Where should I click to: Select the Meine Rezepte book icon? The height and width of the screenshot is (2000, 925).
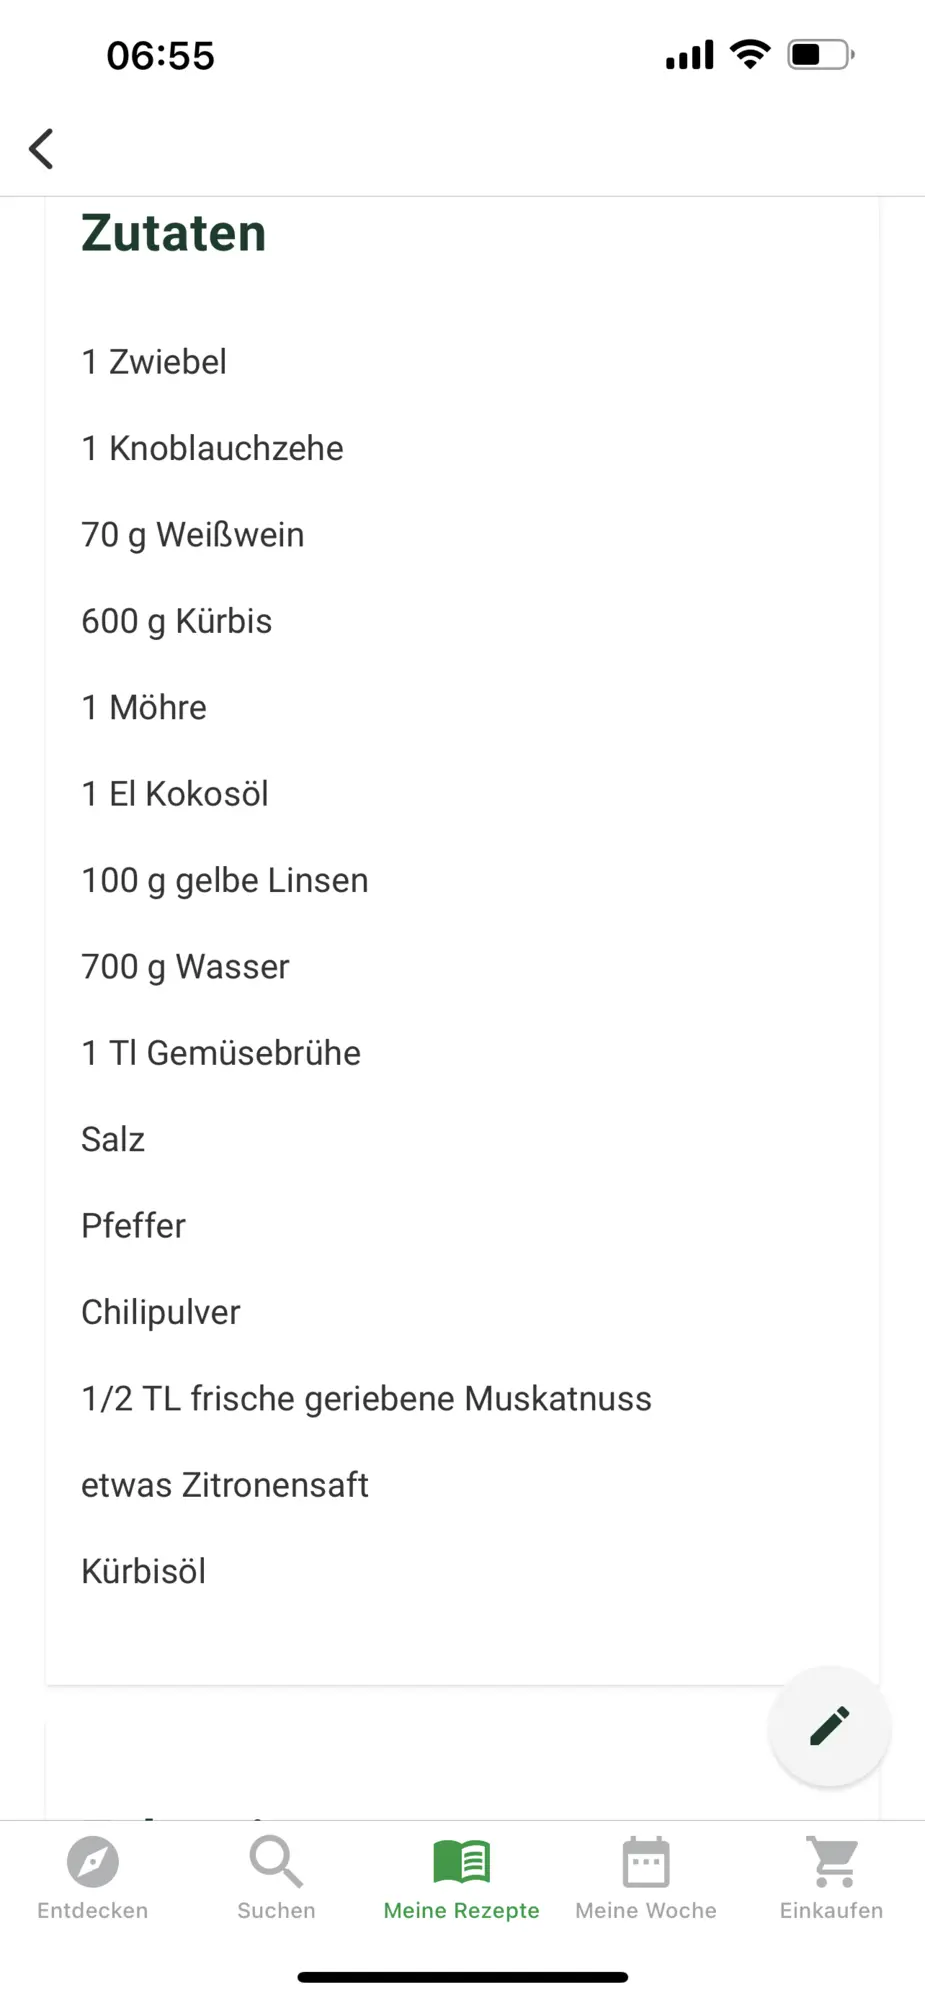[461, 1861]
